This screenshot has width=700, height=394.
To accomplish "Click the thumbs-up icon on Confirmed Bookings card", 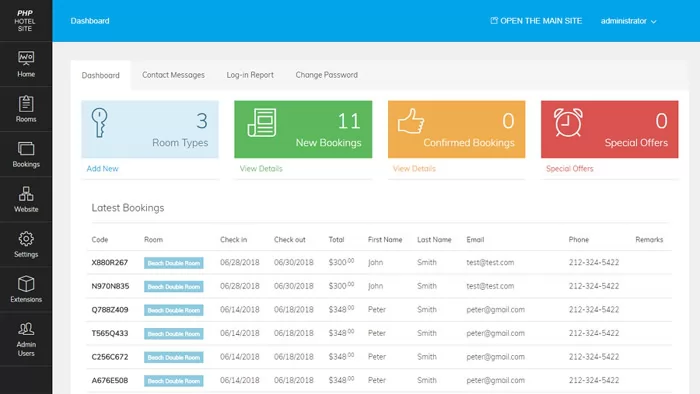I will [x=411, y=121].
